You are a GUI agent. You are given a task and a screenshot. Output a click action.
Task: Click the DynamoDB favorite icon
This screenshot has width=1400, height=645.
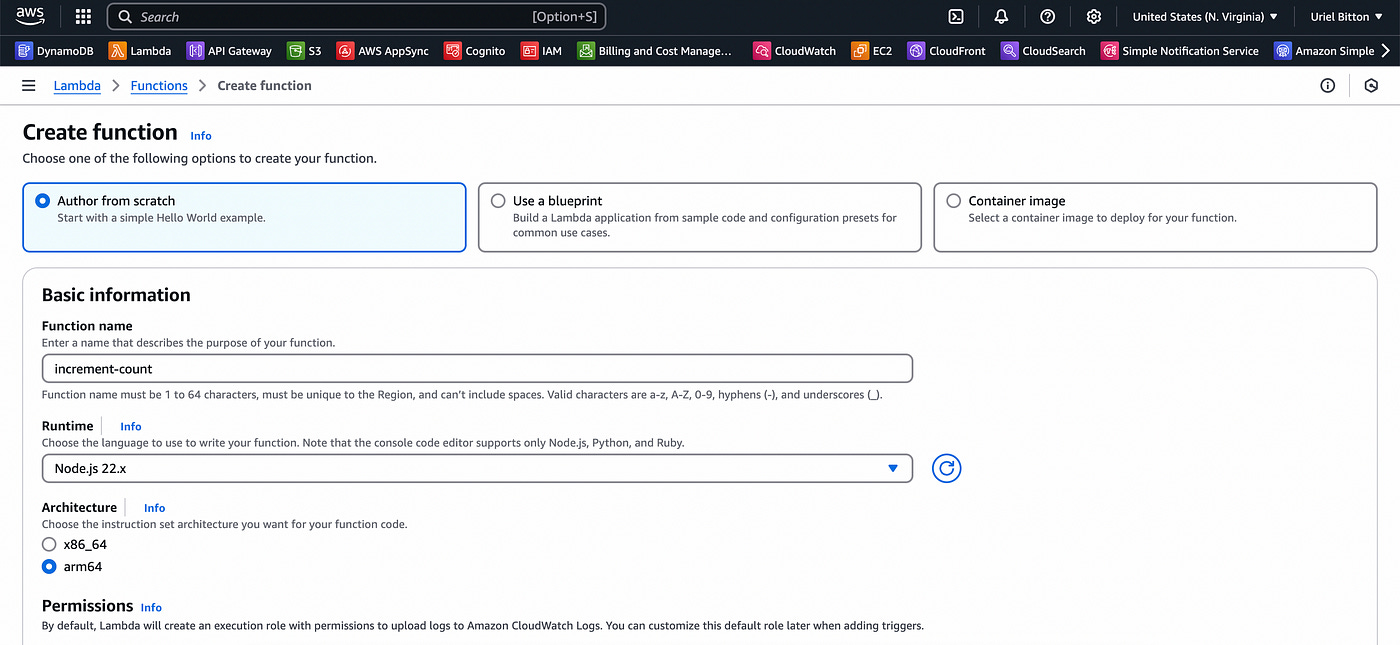click(24, 51)
